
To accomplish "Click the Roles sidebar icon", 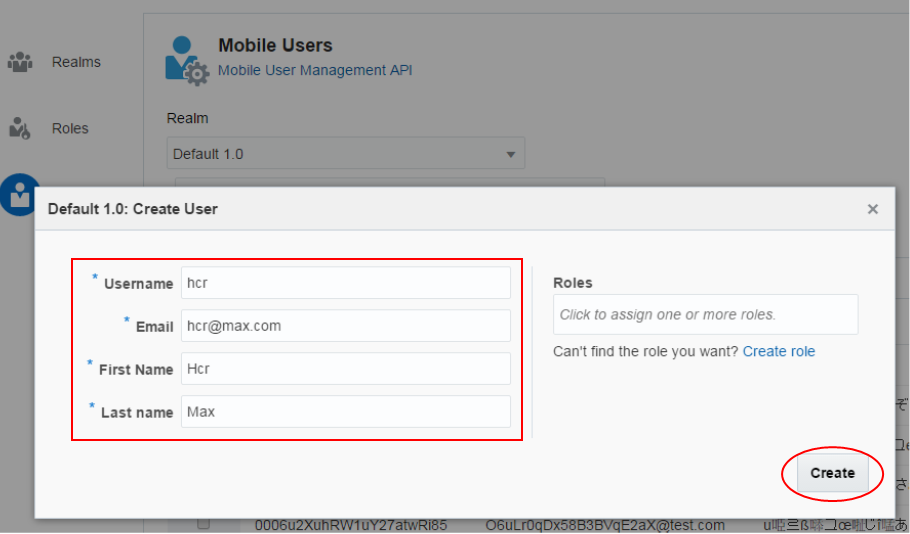I will point(19,128).
